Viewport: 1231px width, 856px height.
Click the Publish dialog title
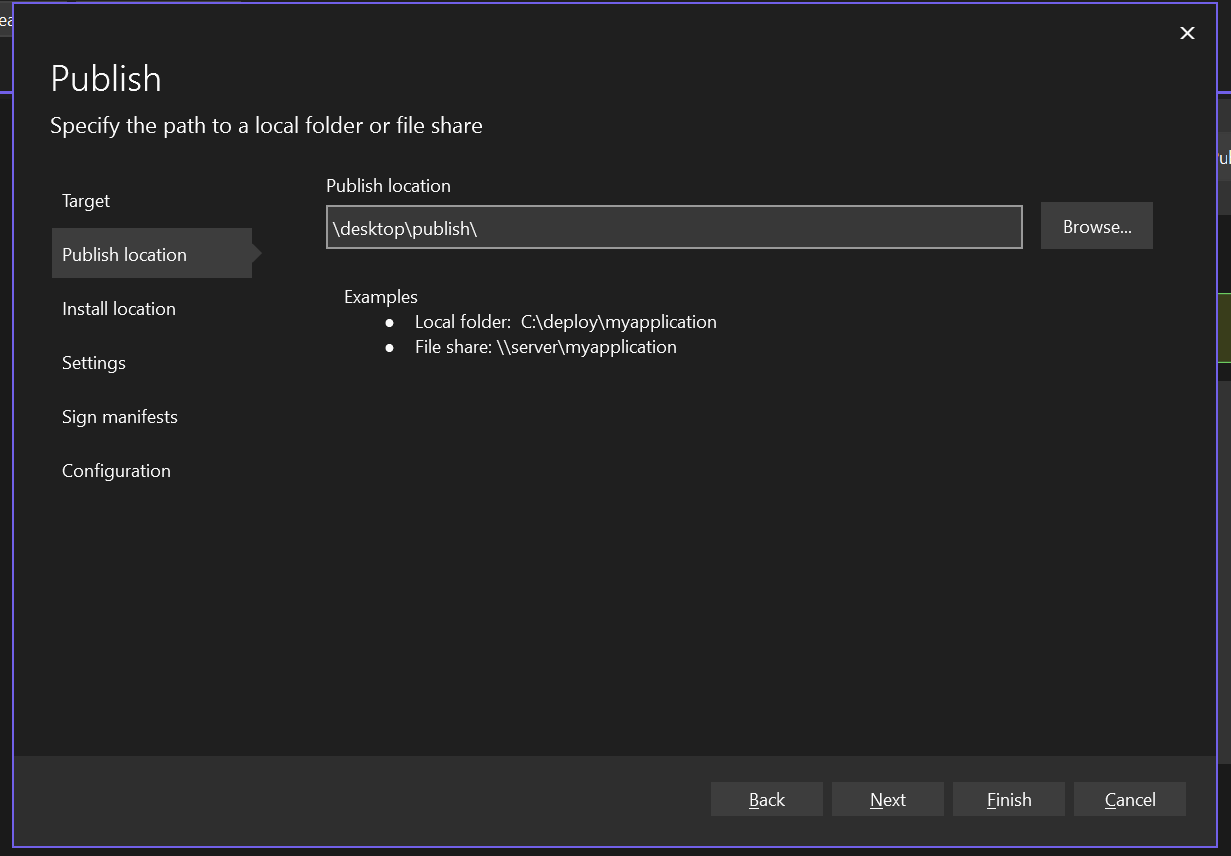click(105, 78)
